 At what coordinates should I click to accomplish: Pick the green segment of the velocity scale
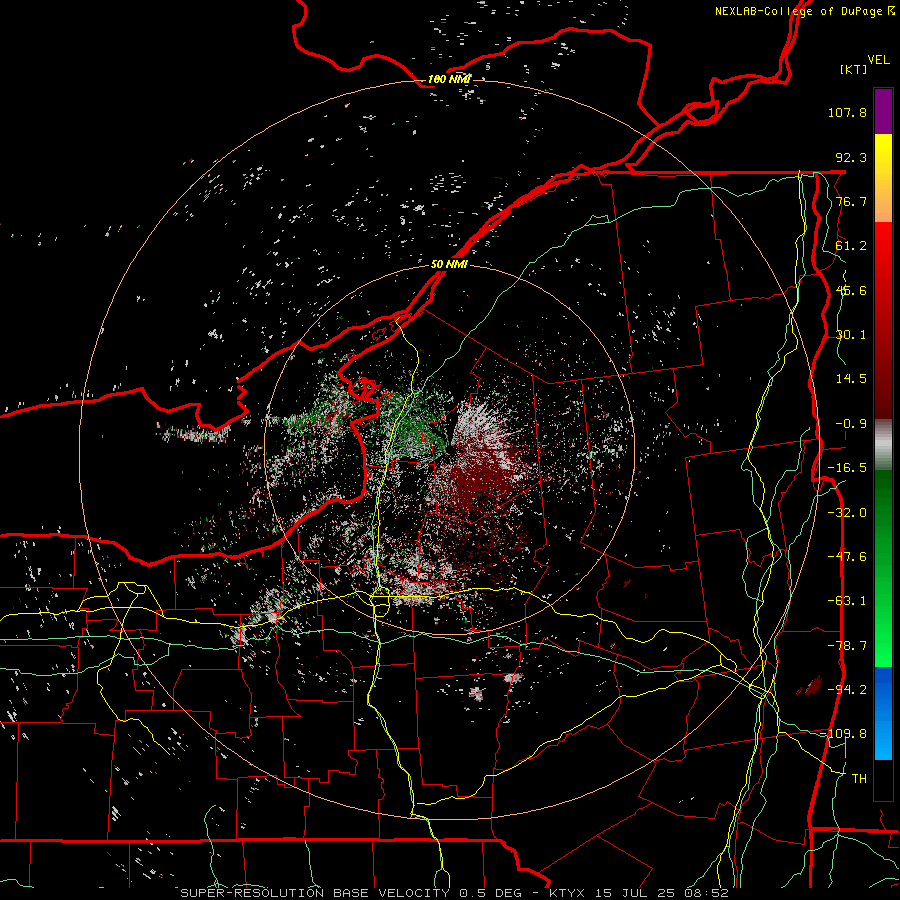[883, 568]
